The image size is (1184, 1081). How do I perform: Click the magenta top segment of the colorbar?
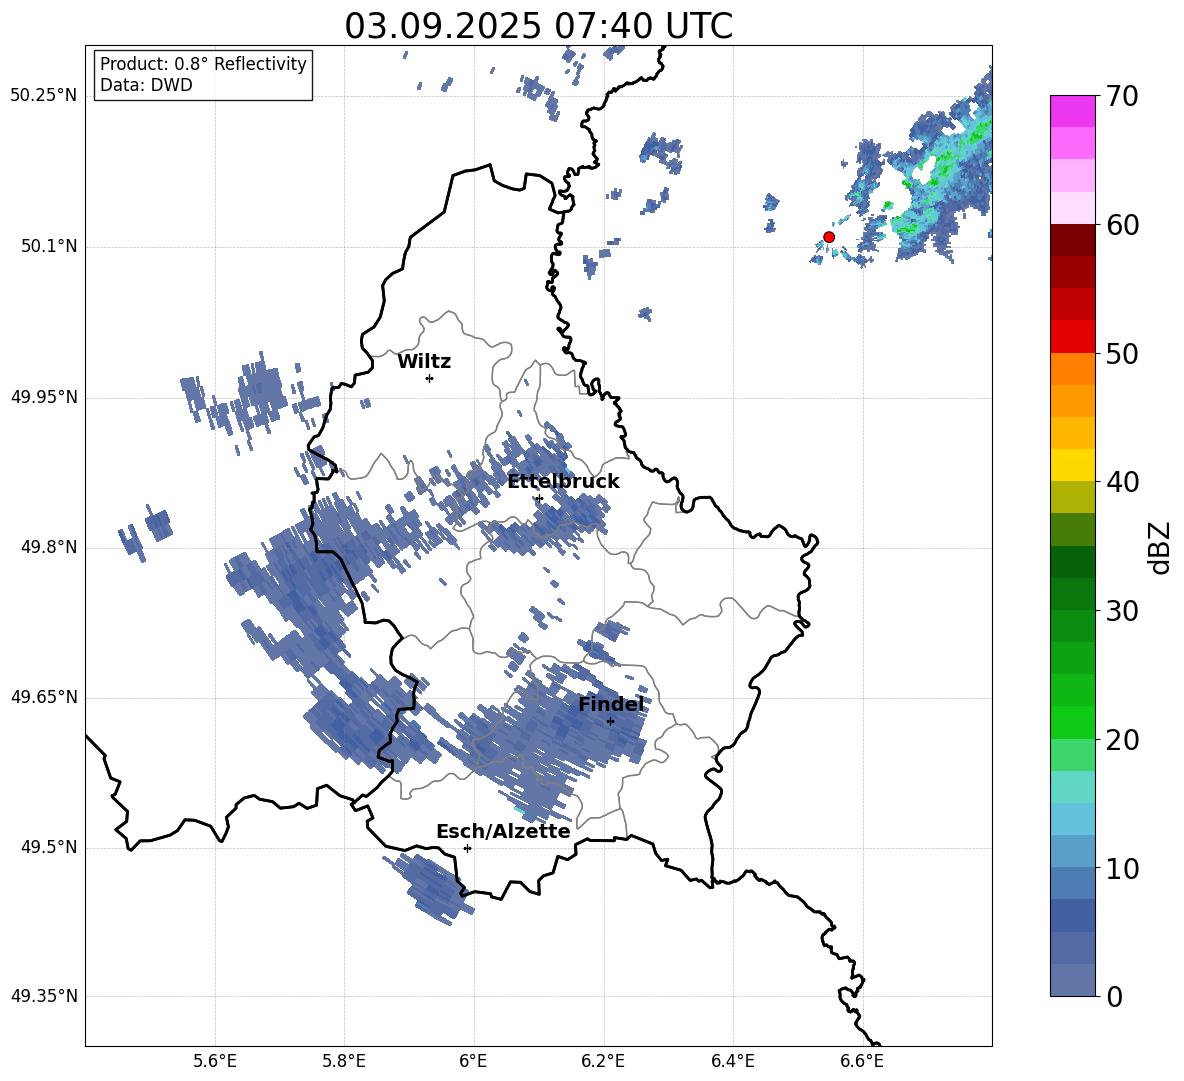click(1072, 111)
